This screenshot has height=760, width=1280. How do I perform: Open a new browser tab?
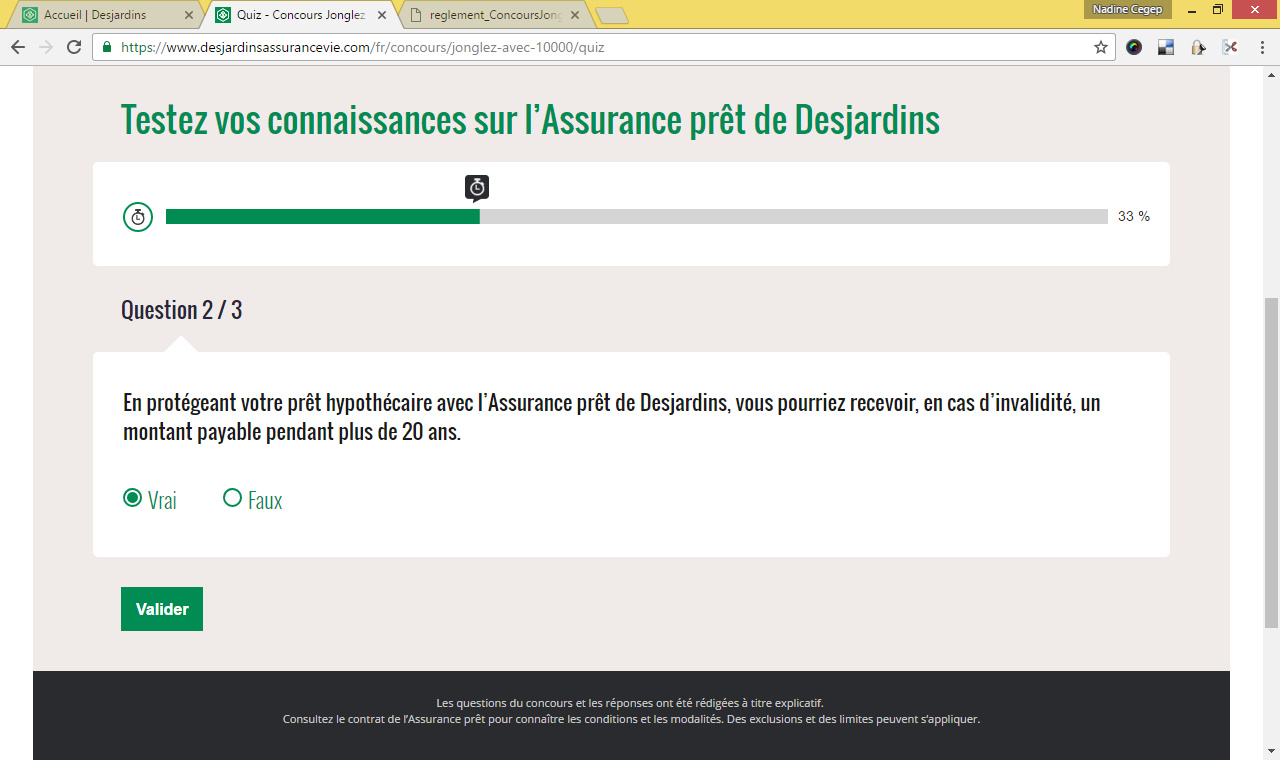(x=611, y=15)
